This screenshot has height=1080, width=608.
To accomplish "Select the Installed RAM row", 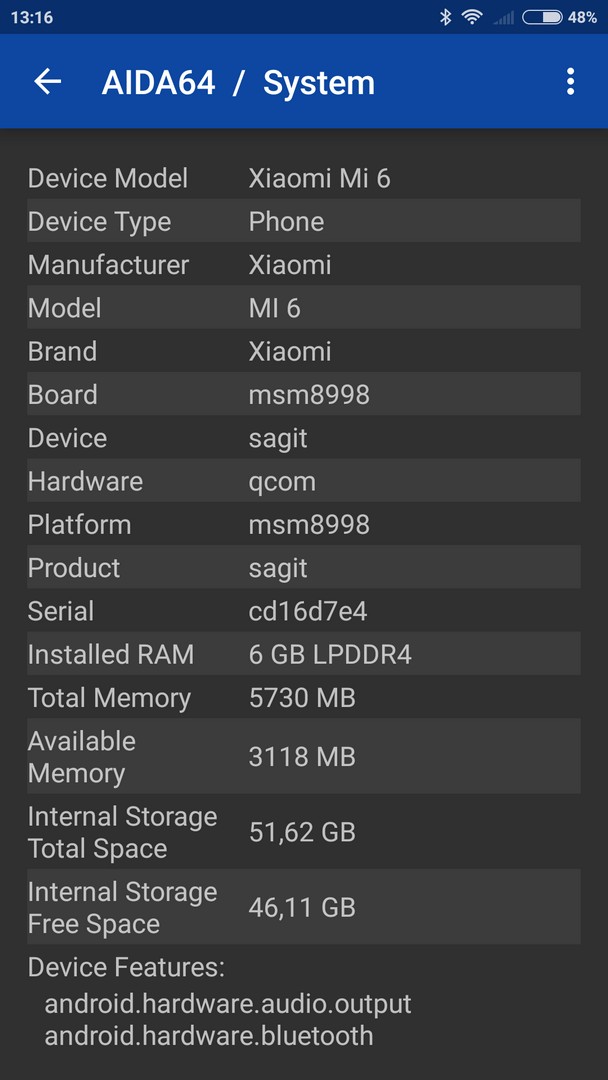I will point(304,654).
